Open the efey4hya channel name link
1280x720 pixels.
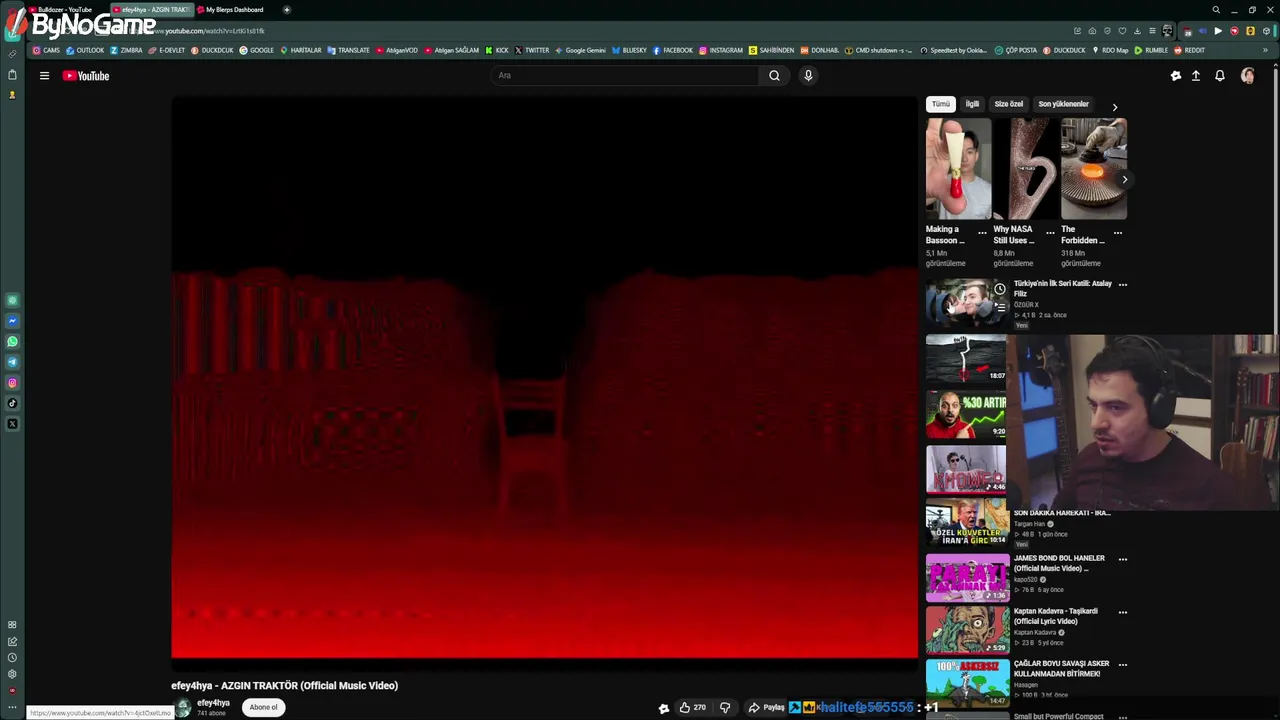point(213,703)
